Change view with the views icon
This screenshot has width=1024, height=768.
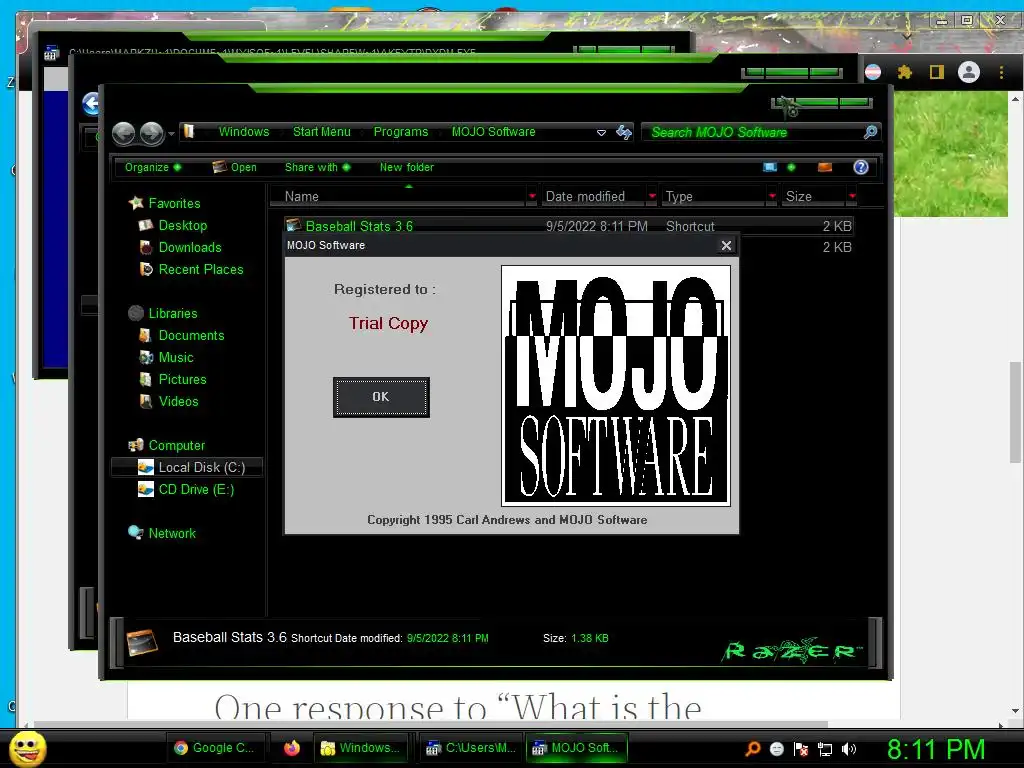(x=770, y=167)
